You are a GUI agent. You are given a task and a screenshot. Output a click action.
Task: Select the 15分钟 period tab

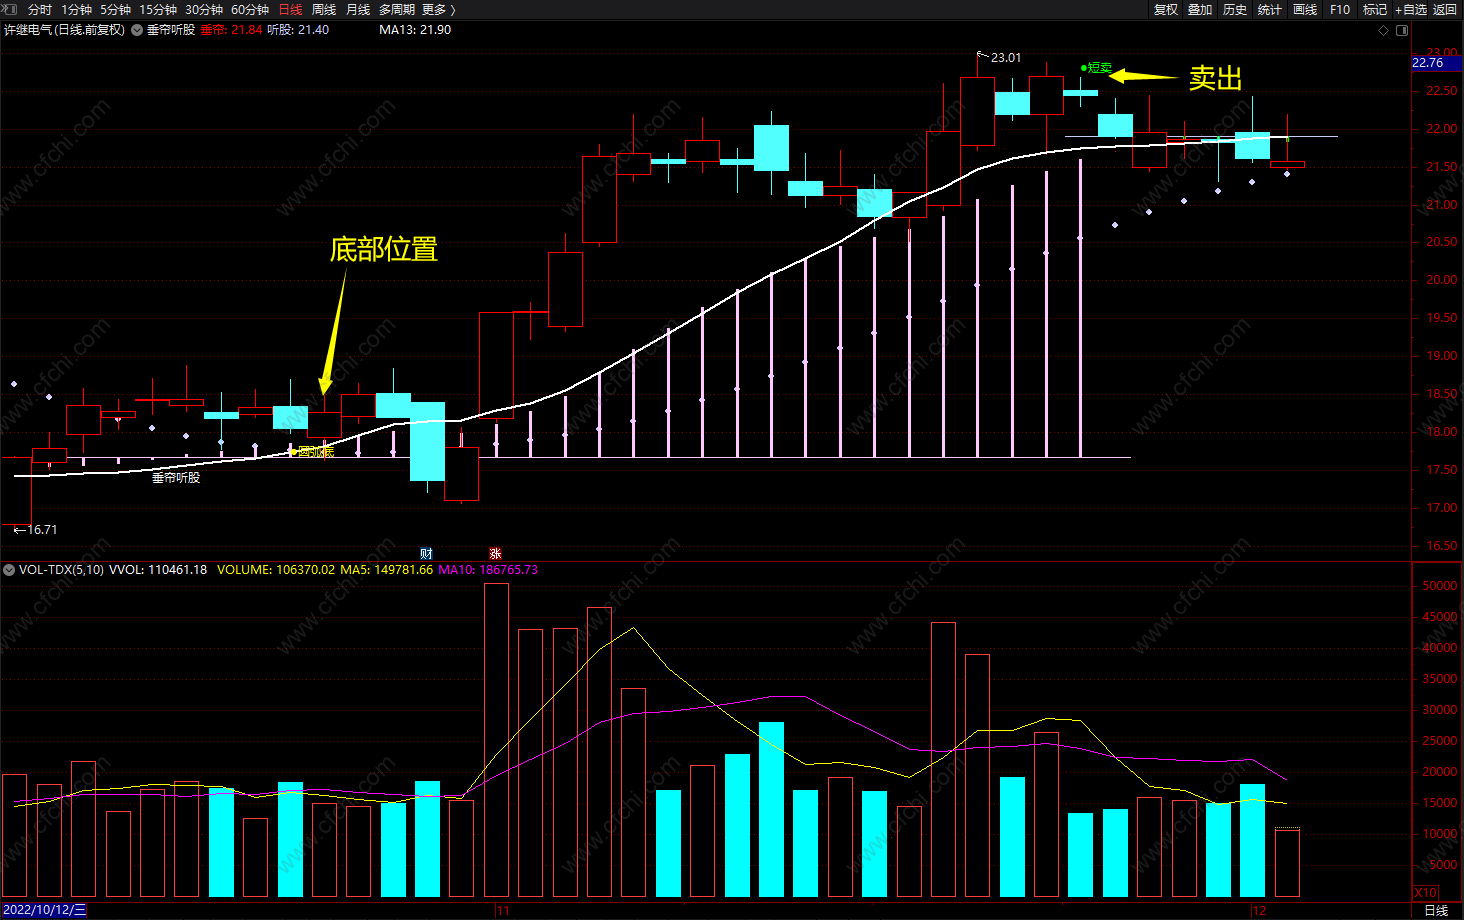coord(158,10)
